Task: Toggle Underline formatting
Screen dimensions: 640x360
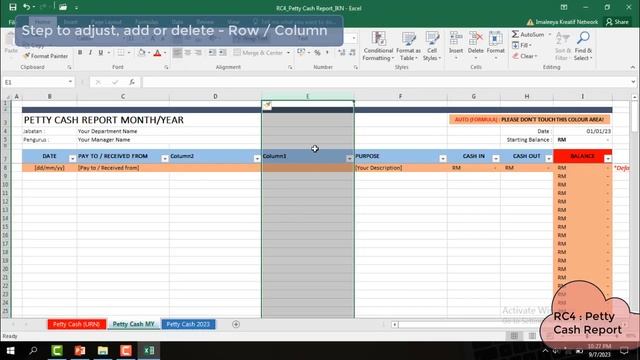Action: 100,53
